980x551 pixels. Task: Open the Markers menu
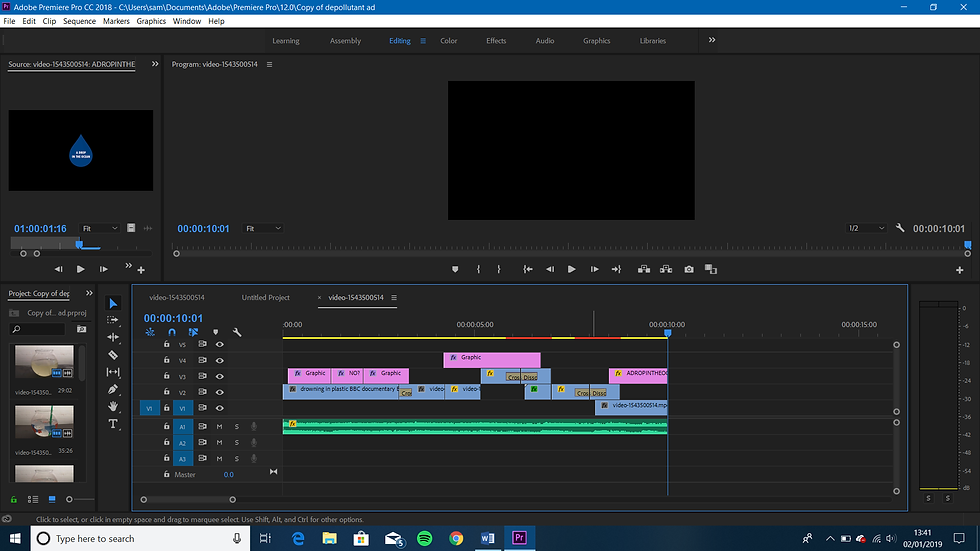click(116, 21)
